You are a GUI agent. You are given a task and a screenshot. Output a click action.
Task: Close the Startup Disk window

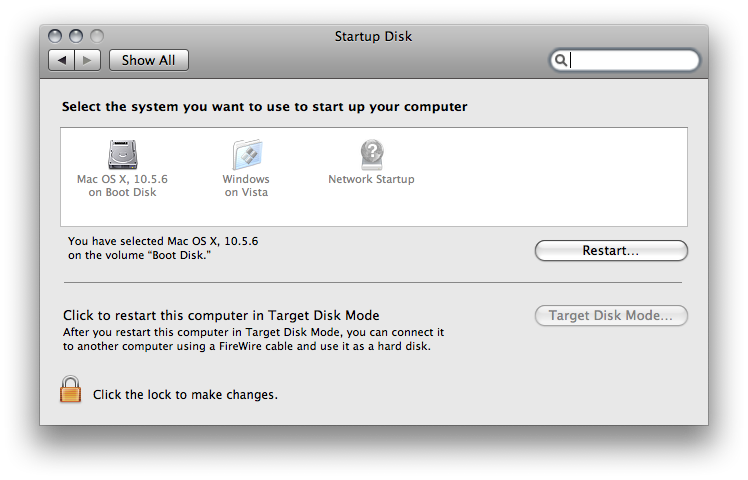(x=55, y=36)
